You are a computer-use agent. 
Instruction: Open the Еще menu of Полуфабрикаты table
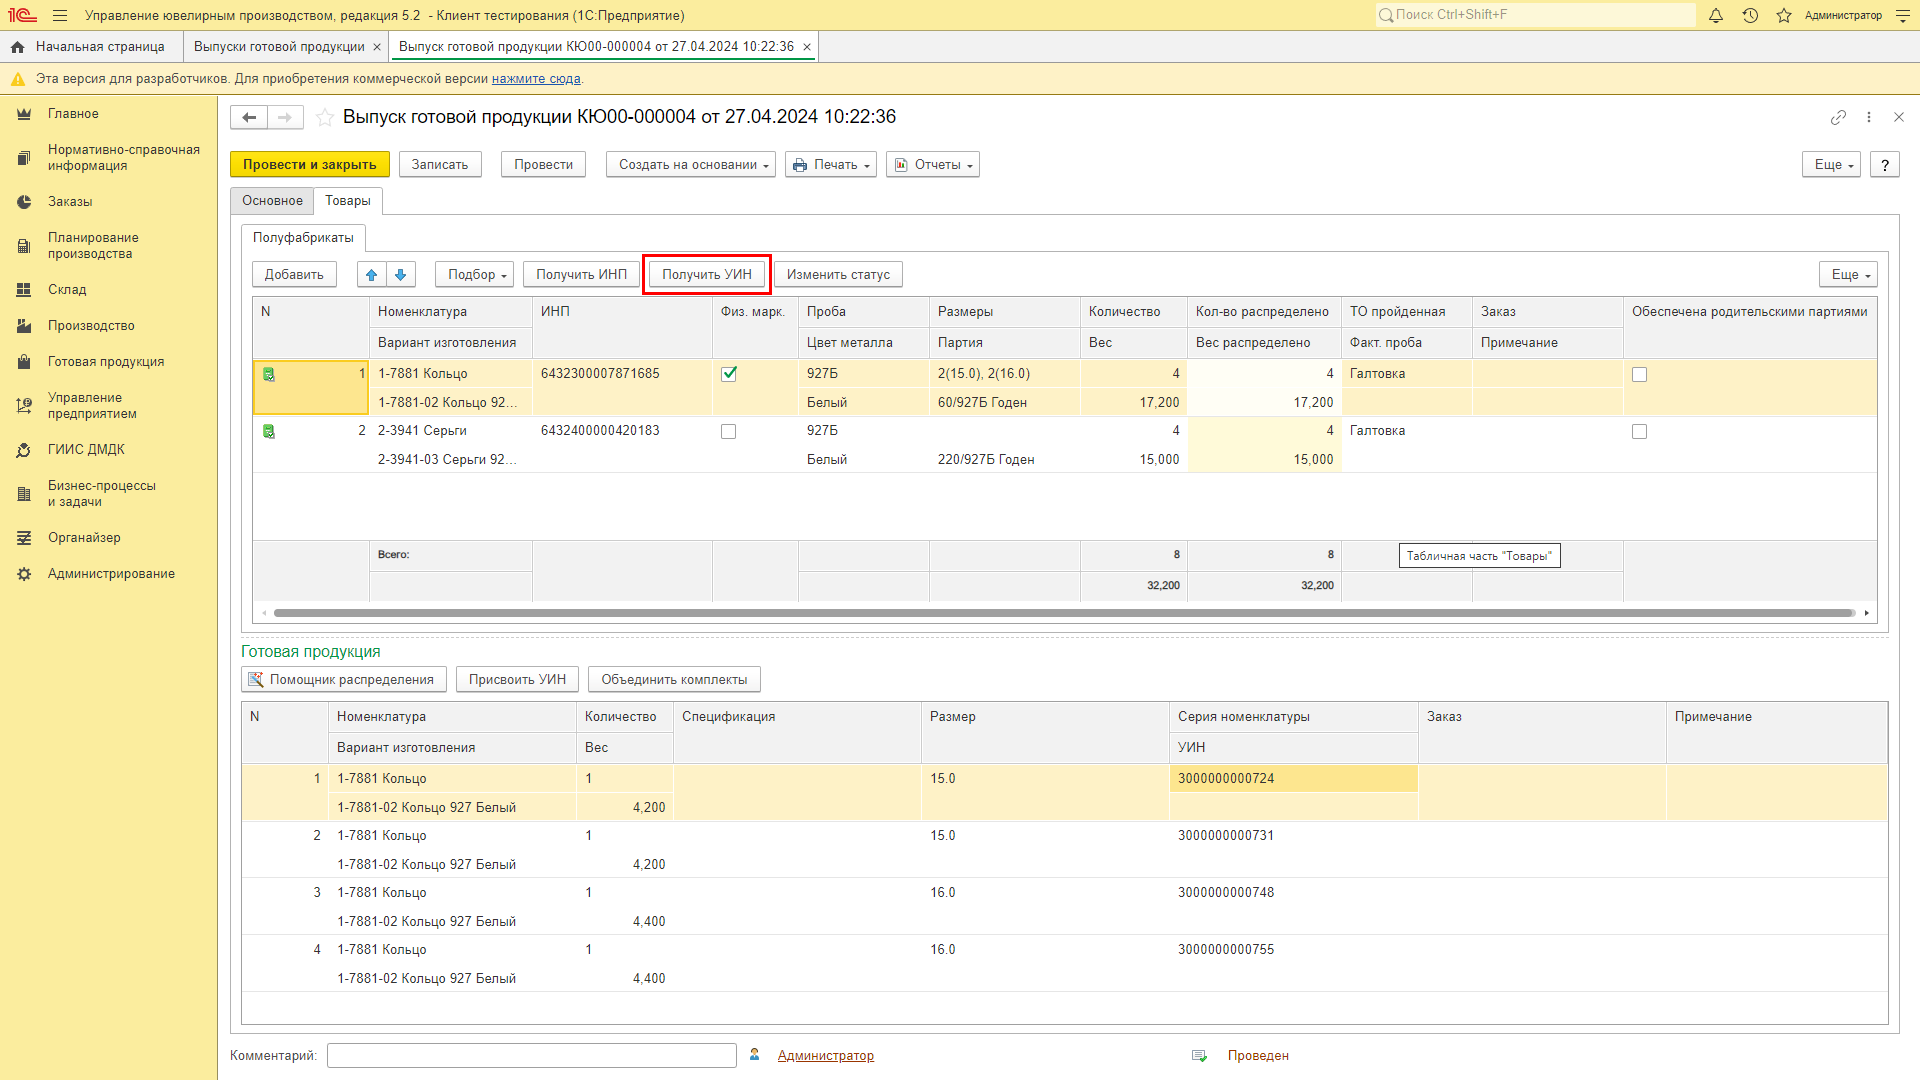click(x=1848, y=275)
